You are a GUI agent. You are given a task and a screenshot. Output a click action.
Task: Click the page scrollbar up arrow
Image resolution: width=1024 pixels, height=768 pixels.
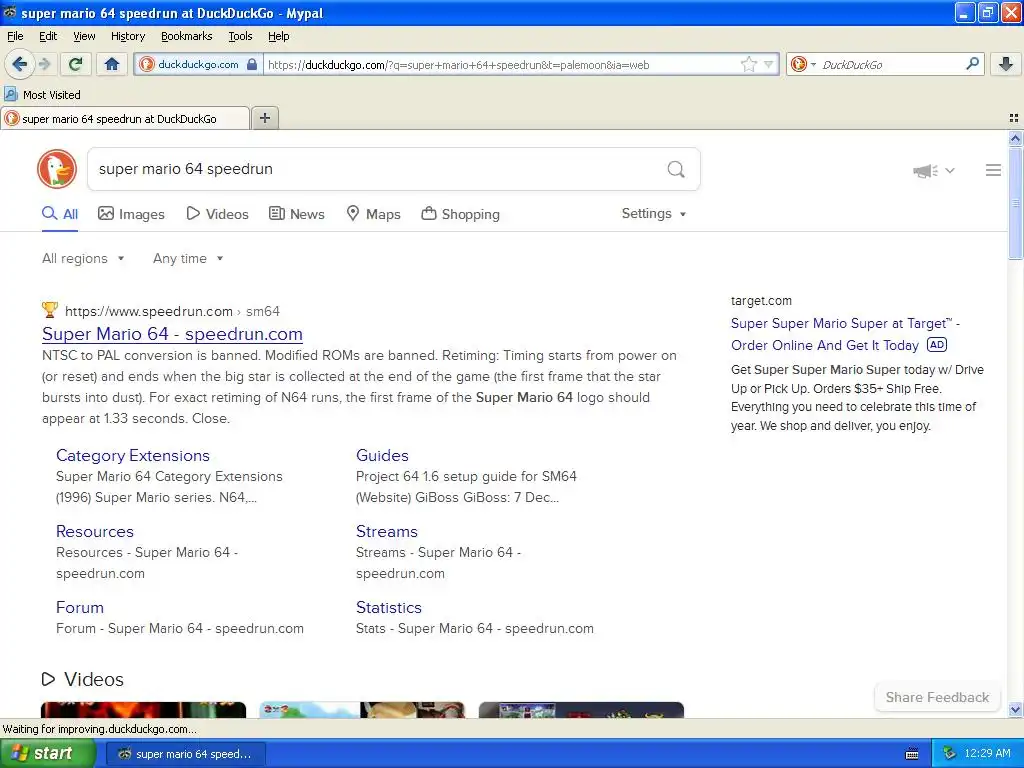click(1015, 138)
